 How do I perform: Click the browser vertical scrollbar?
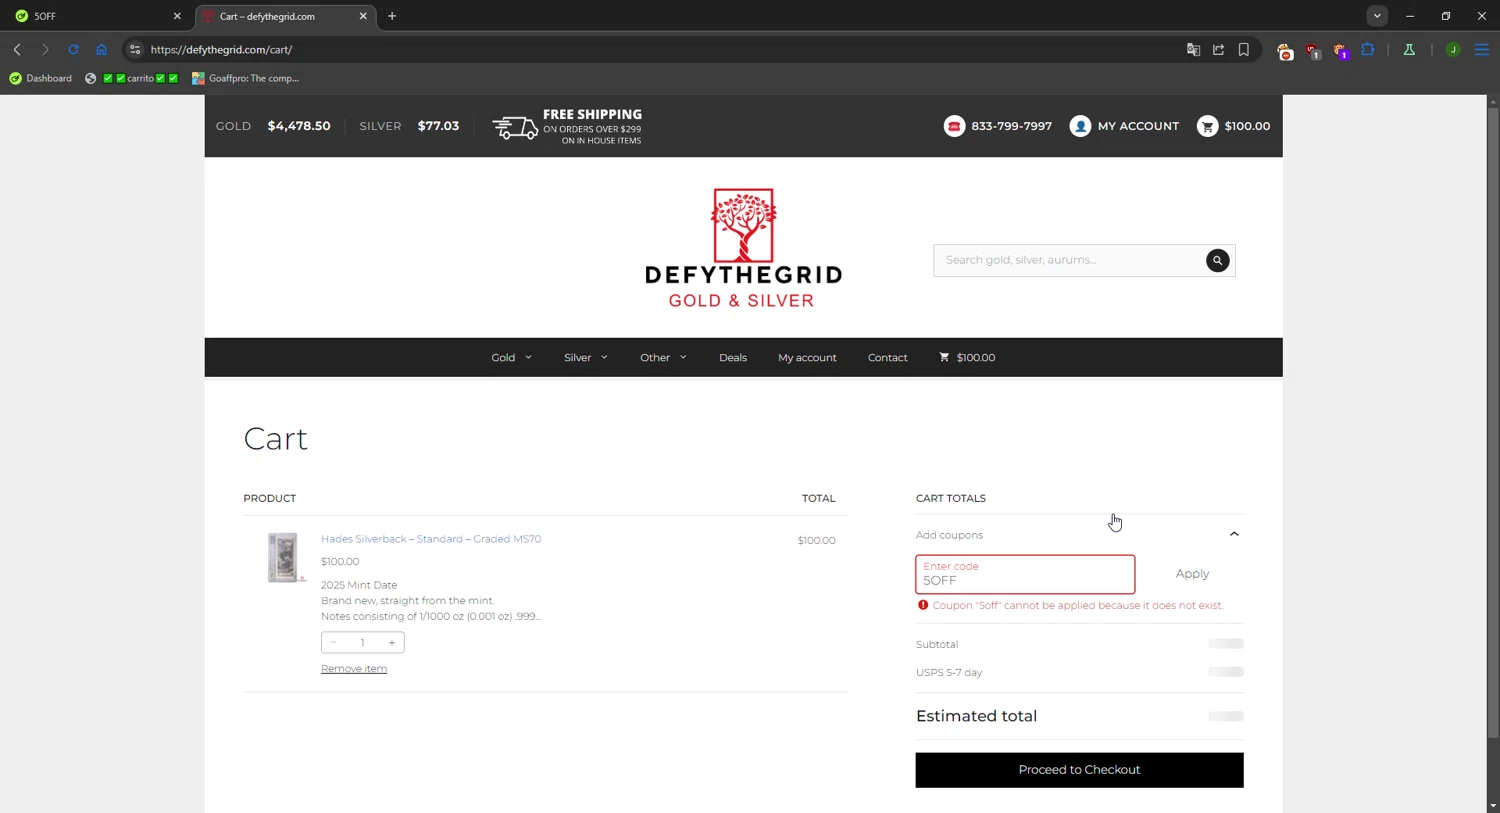[x=1493, y=425]
